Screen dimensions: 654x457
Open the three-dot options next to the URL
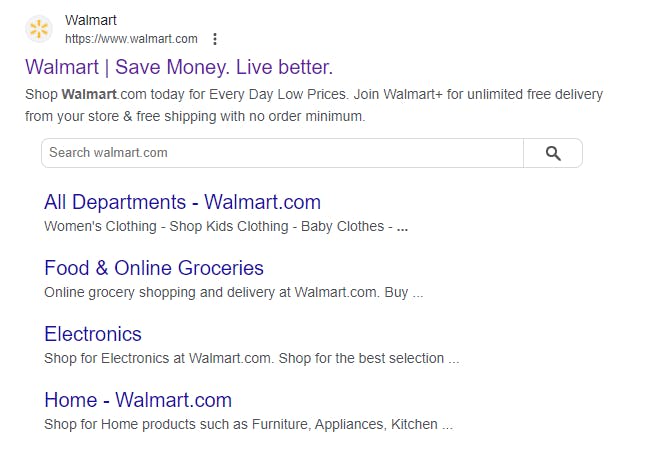click(215, 39)
